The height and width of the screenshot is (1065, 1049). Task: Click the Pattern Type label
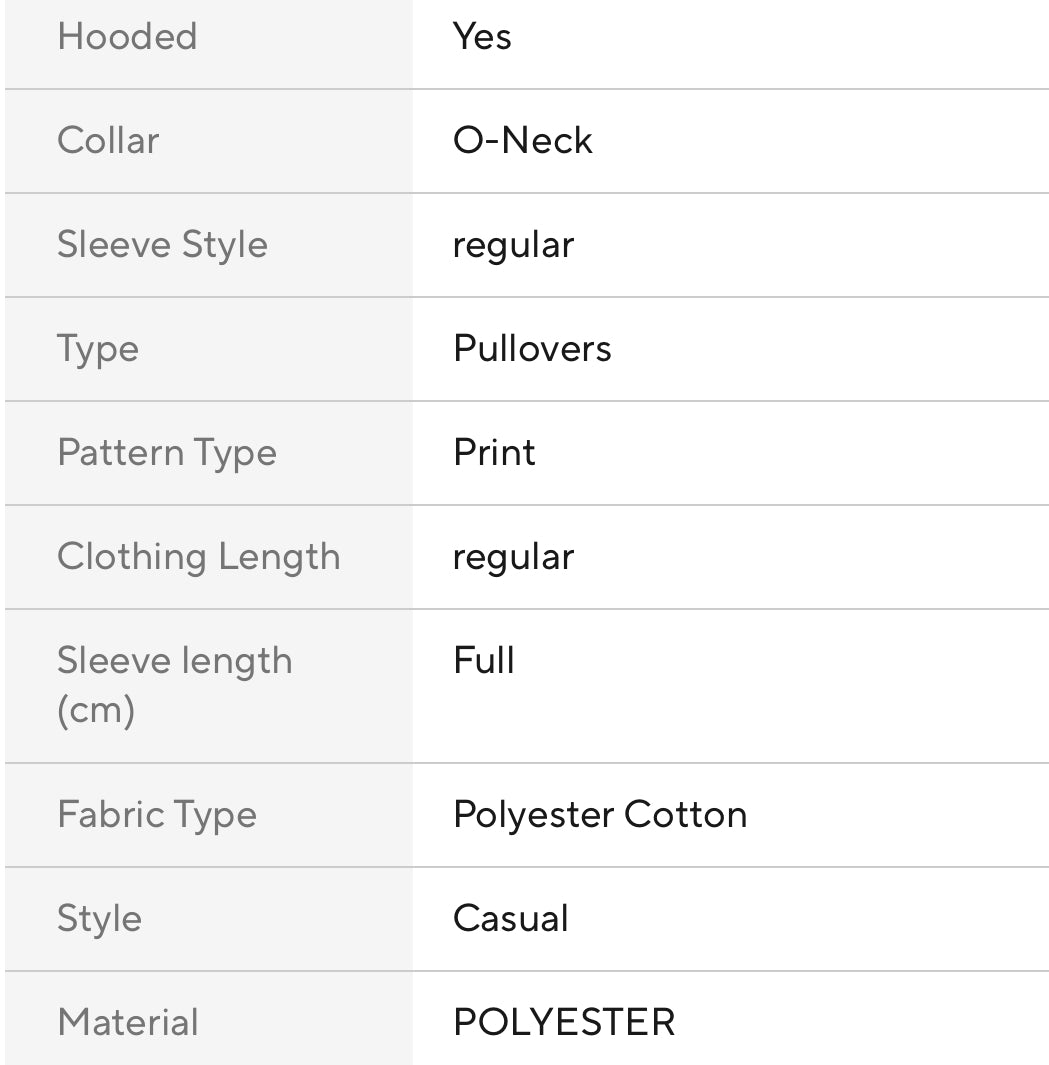[167, 453]
